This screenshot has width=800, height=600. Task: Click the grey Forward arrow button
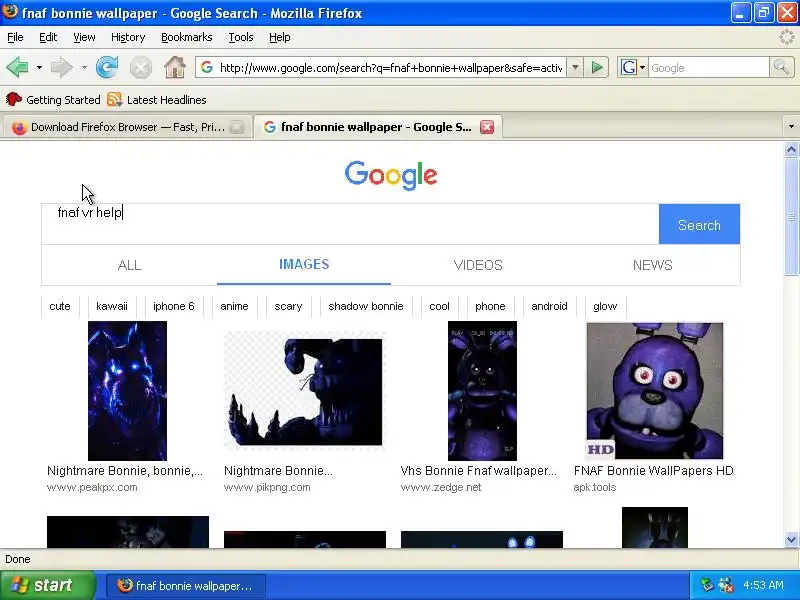coord(62,67)
